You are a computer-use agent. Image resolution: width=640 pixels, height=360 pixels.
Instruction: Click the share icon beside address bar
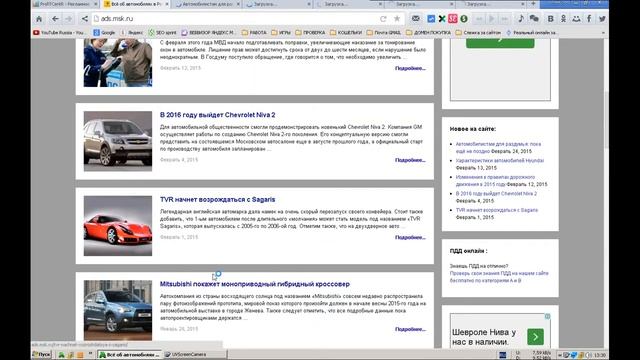(x=84, y=19)
